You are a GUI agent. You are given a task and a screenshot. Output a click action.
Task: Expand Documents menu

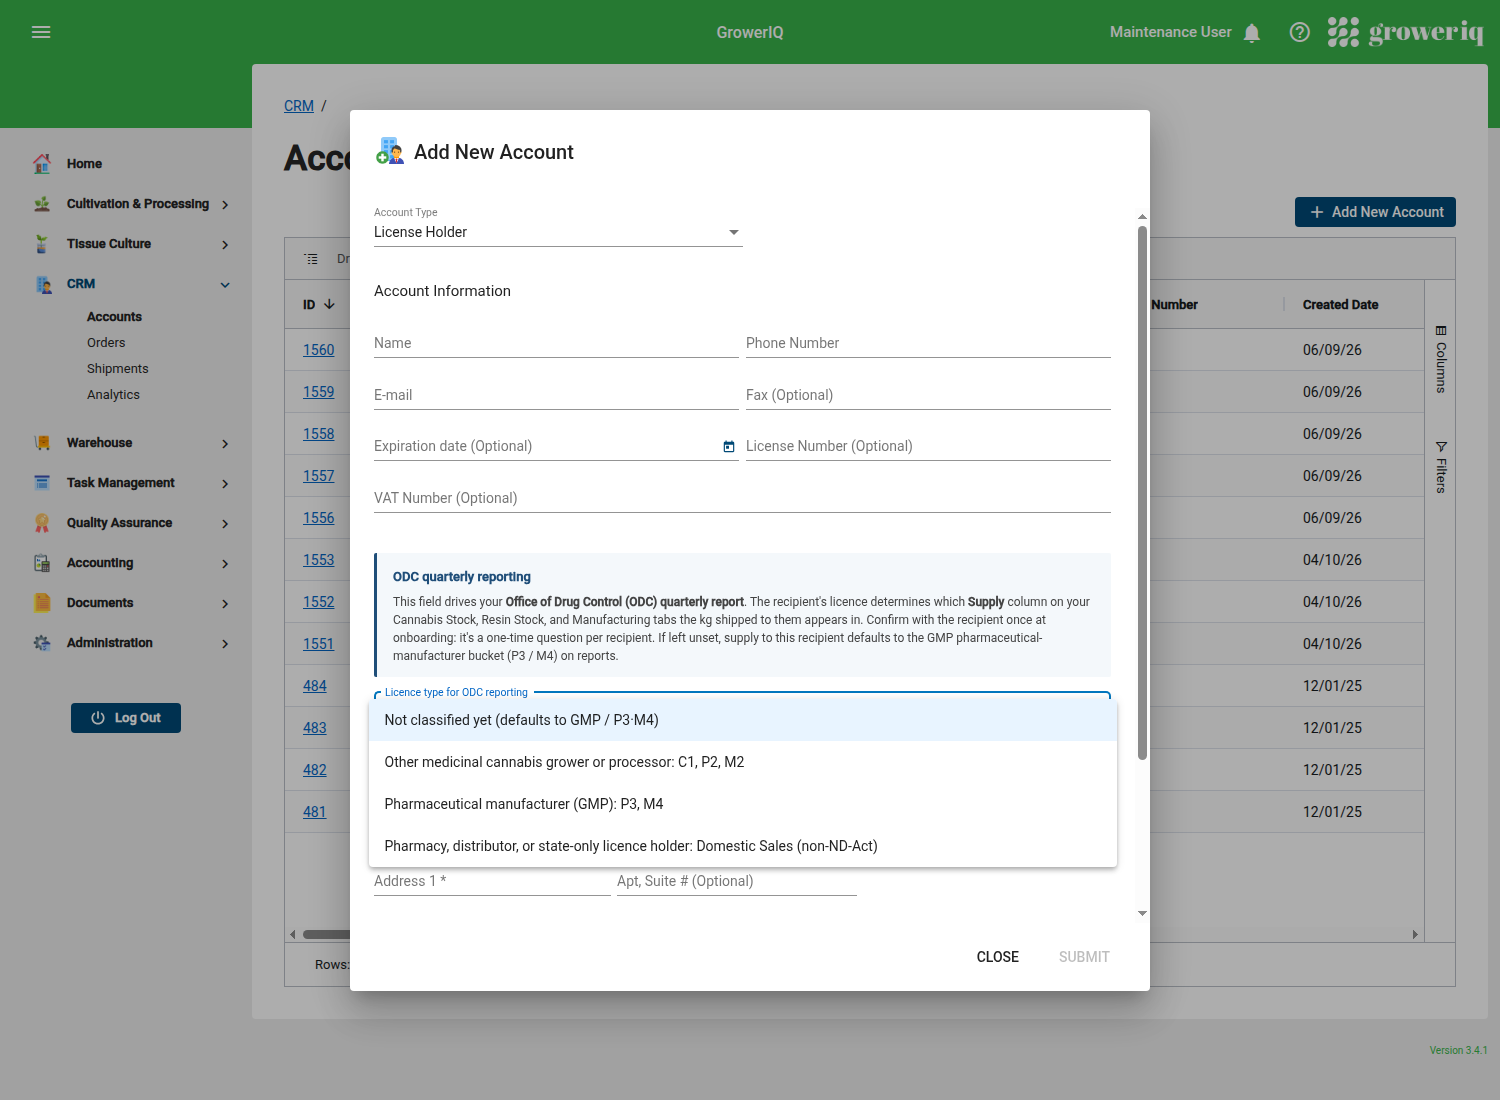tap(225, 604)
